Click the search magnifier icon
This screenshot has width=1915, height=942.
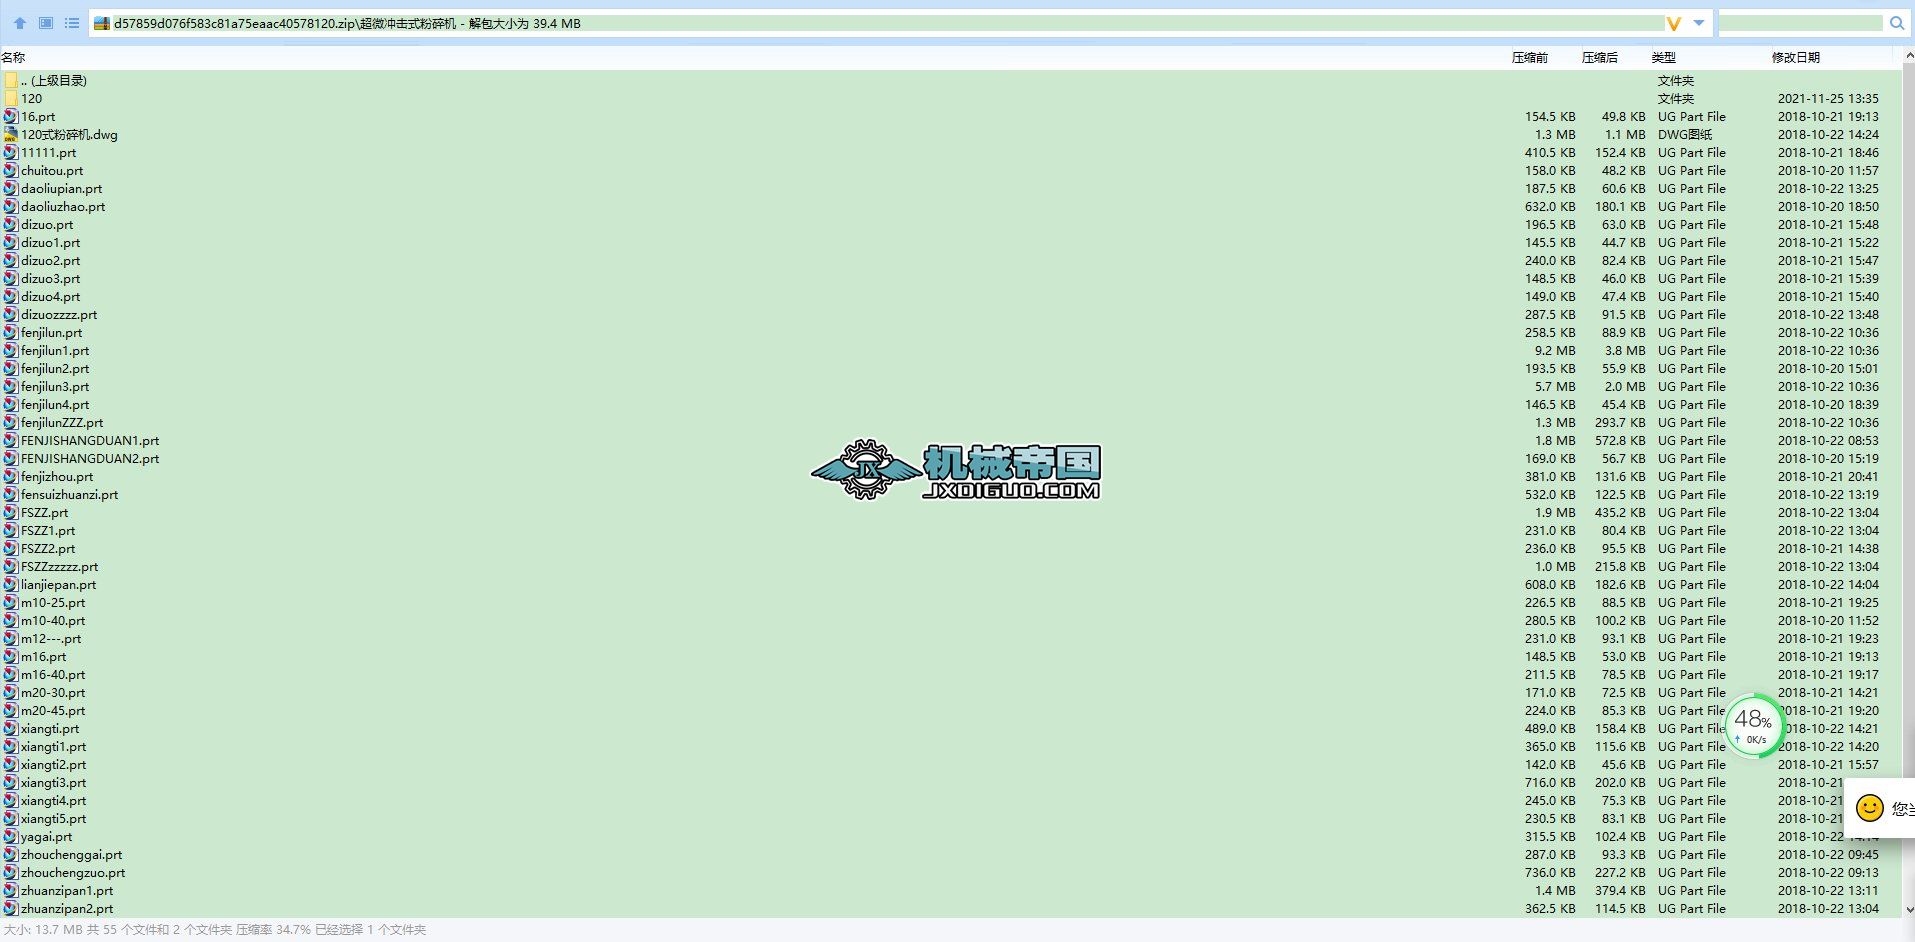pyautogui.click(x=1897, y=23)
